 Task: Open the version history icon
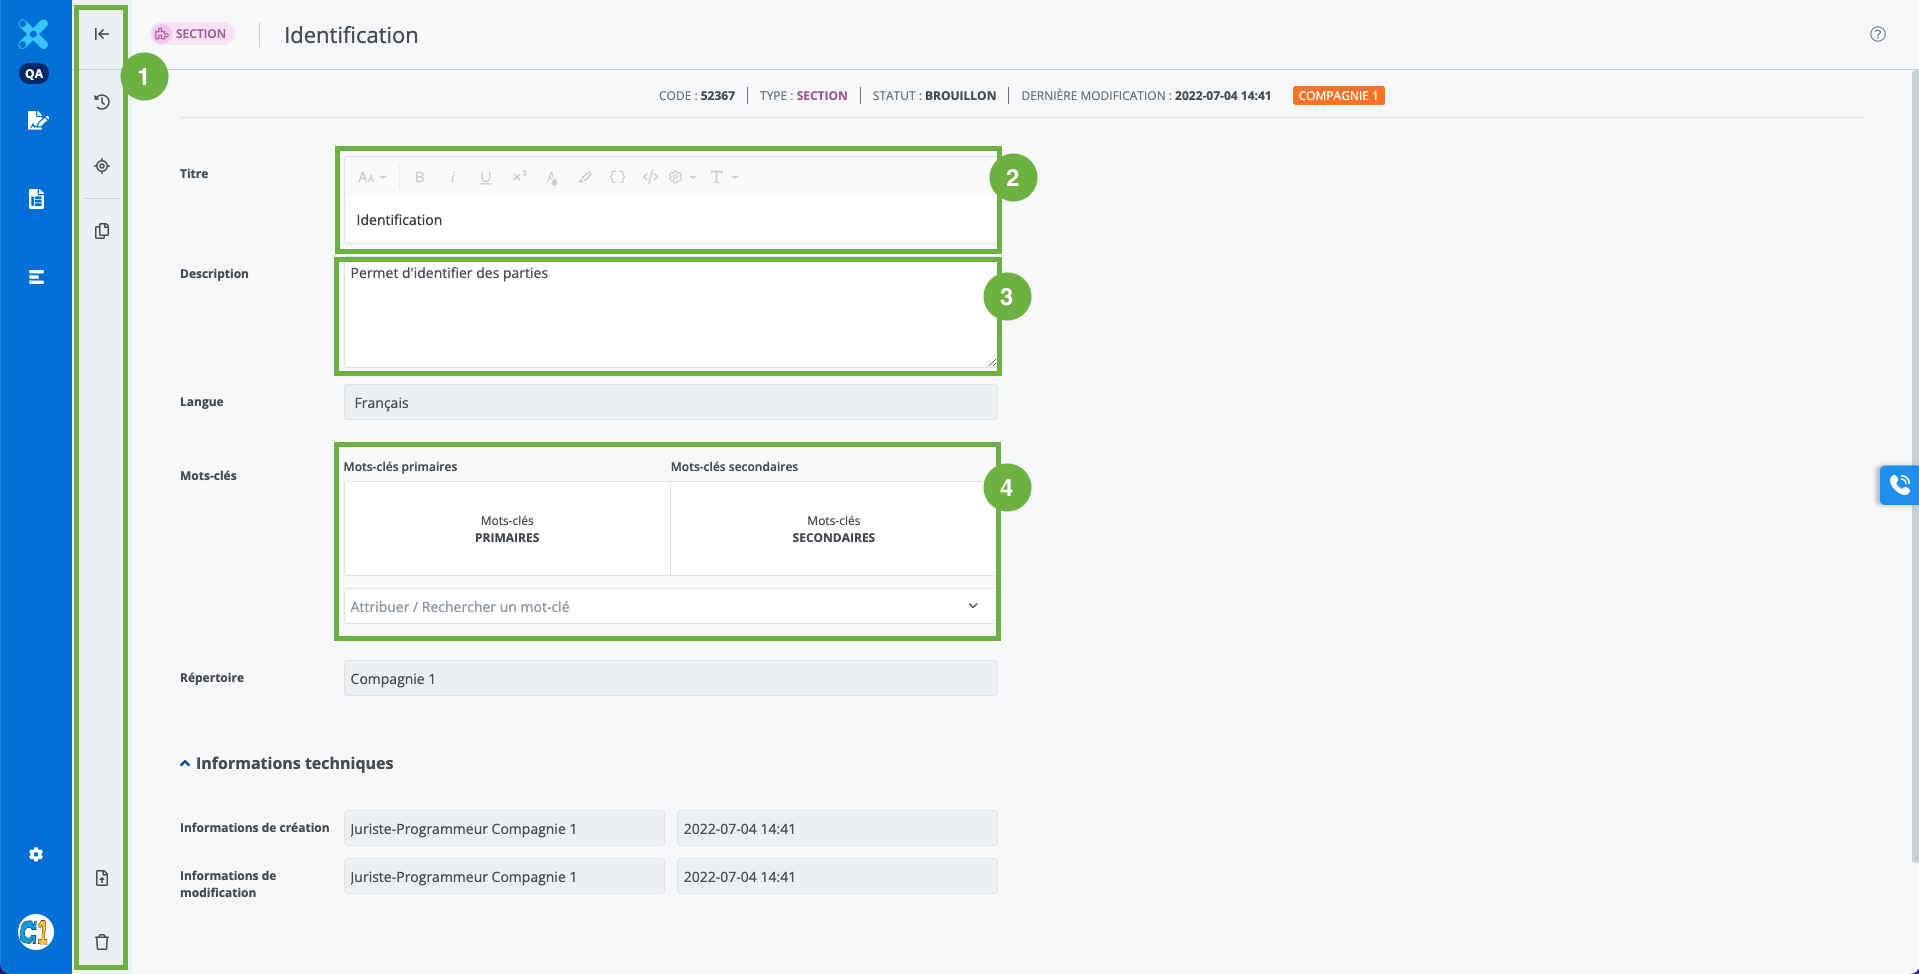coord(102,102)
